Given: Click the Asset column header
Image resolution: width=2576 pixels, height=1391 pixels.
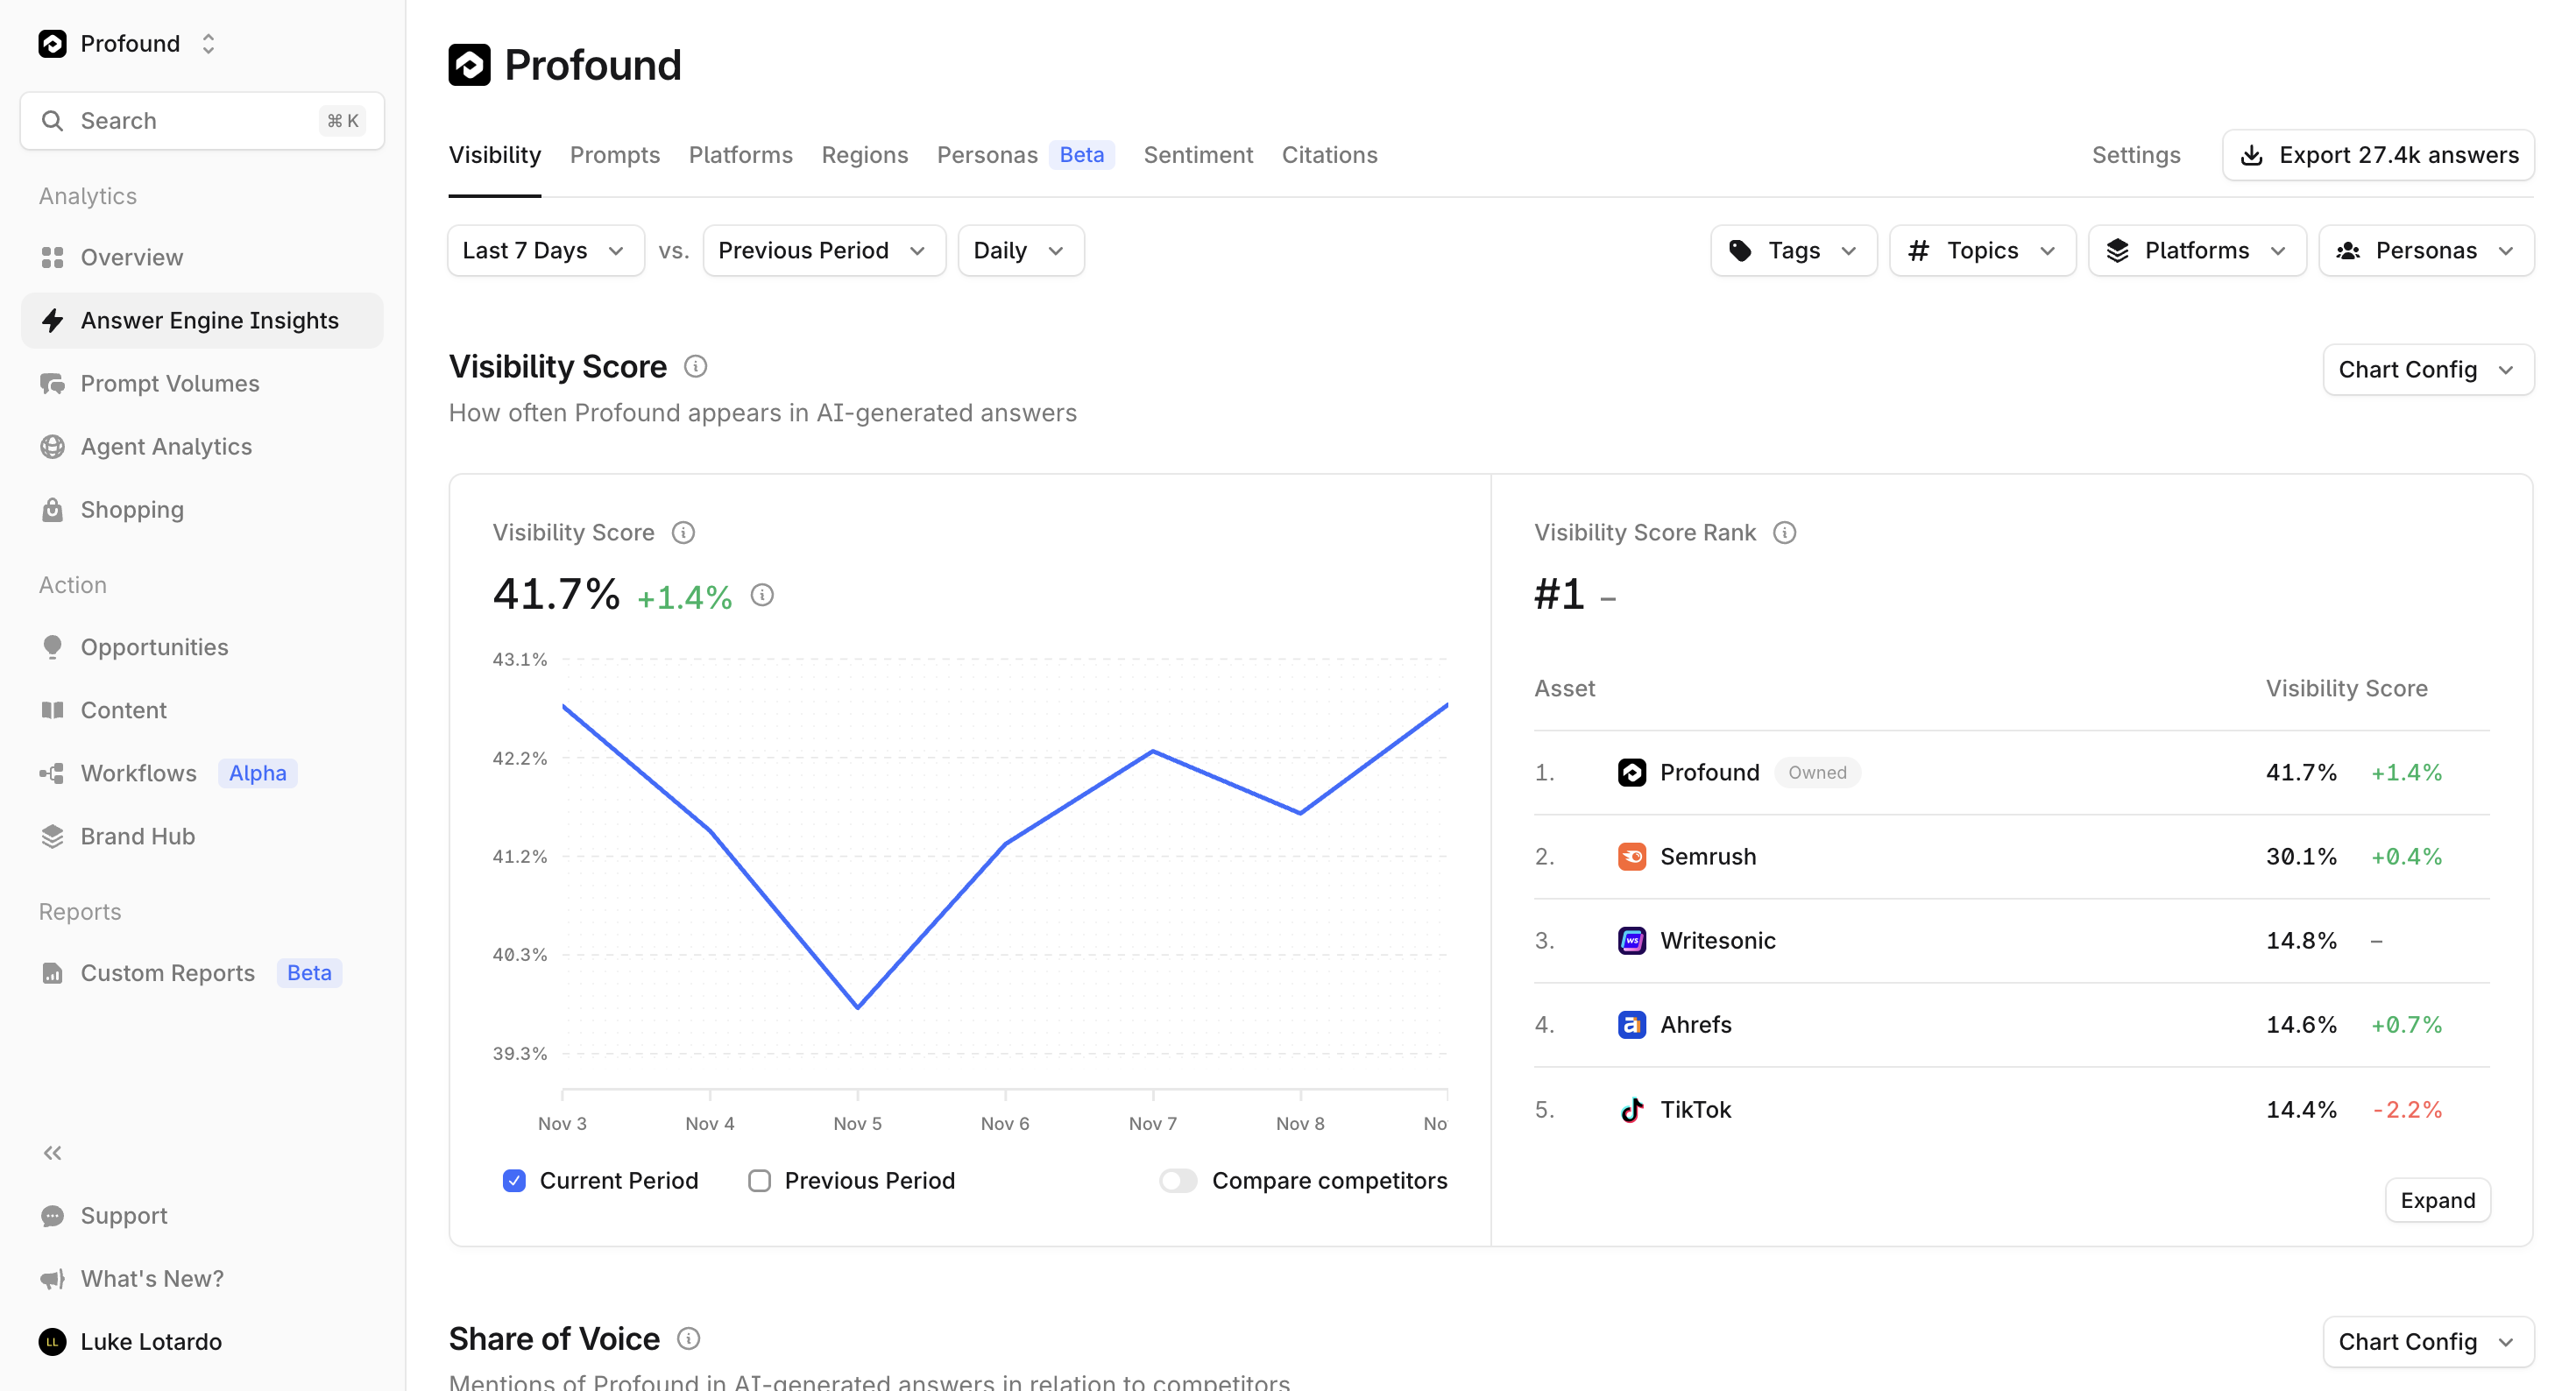Looking at the screenshot, I should (1565, 688).
